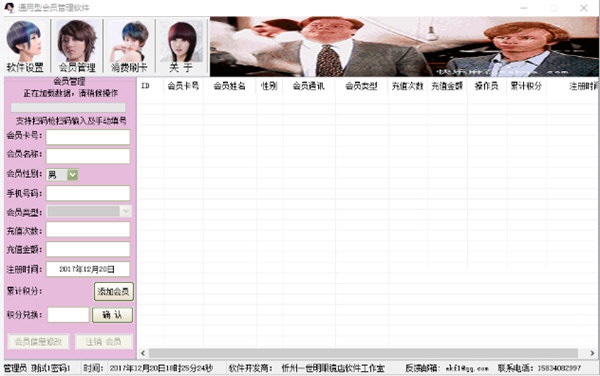Open 关于 toolbar icon
This screenshot has height=376, width=600.
tap(182, 47)
